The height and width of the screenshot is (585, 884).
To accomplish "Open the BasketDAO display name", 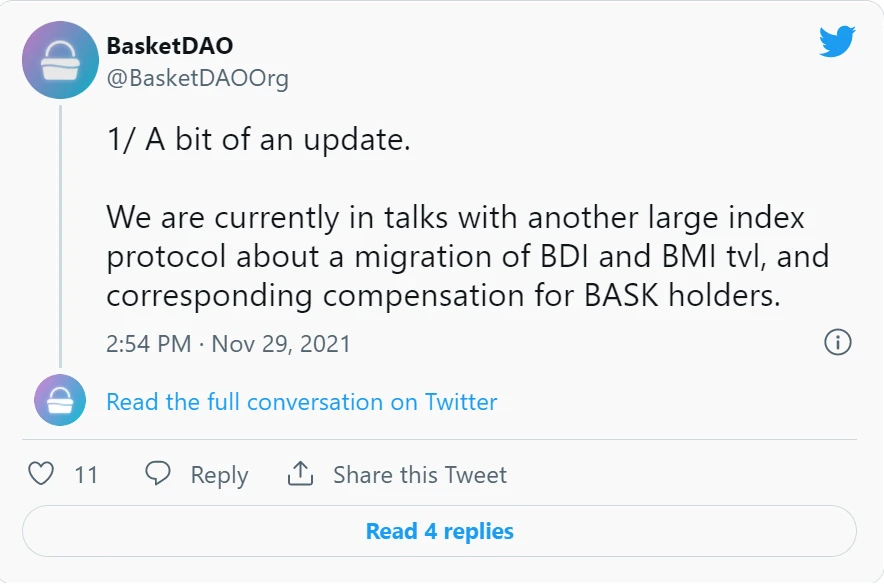I will click(x=170, y=46).
